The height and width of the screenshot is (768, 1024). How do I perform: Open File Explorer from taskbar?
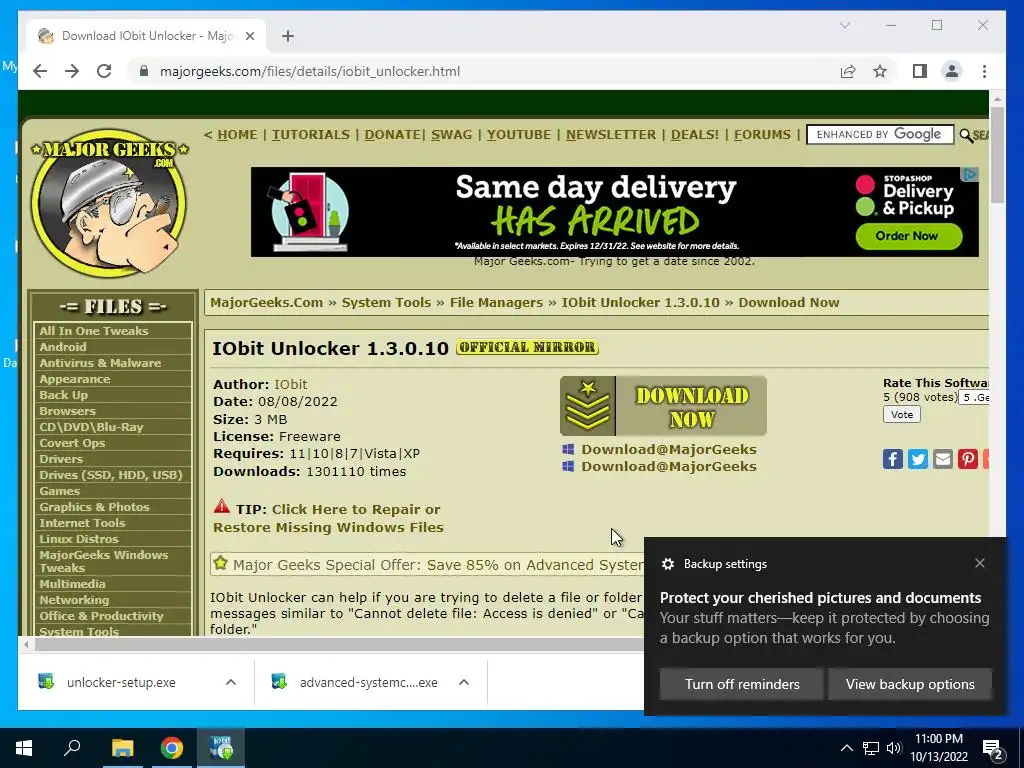point(122,748)
